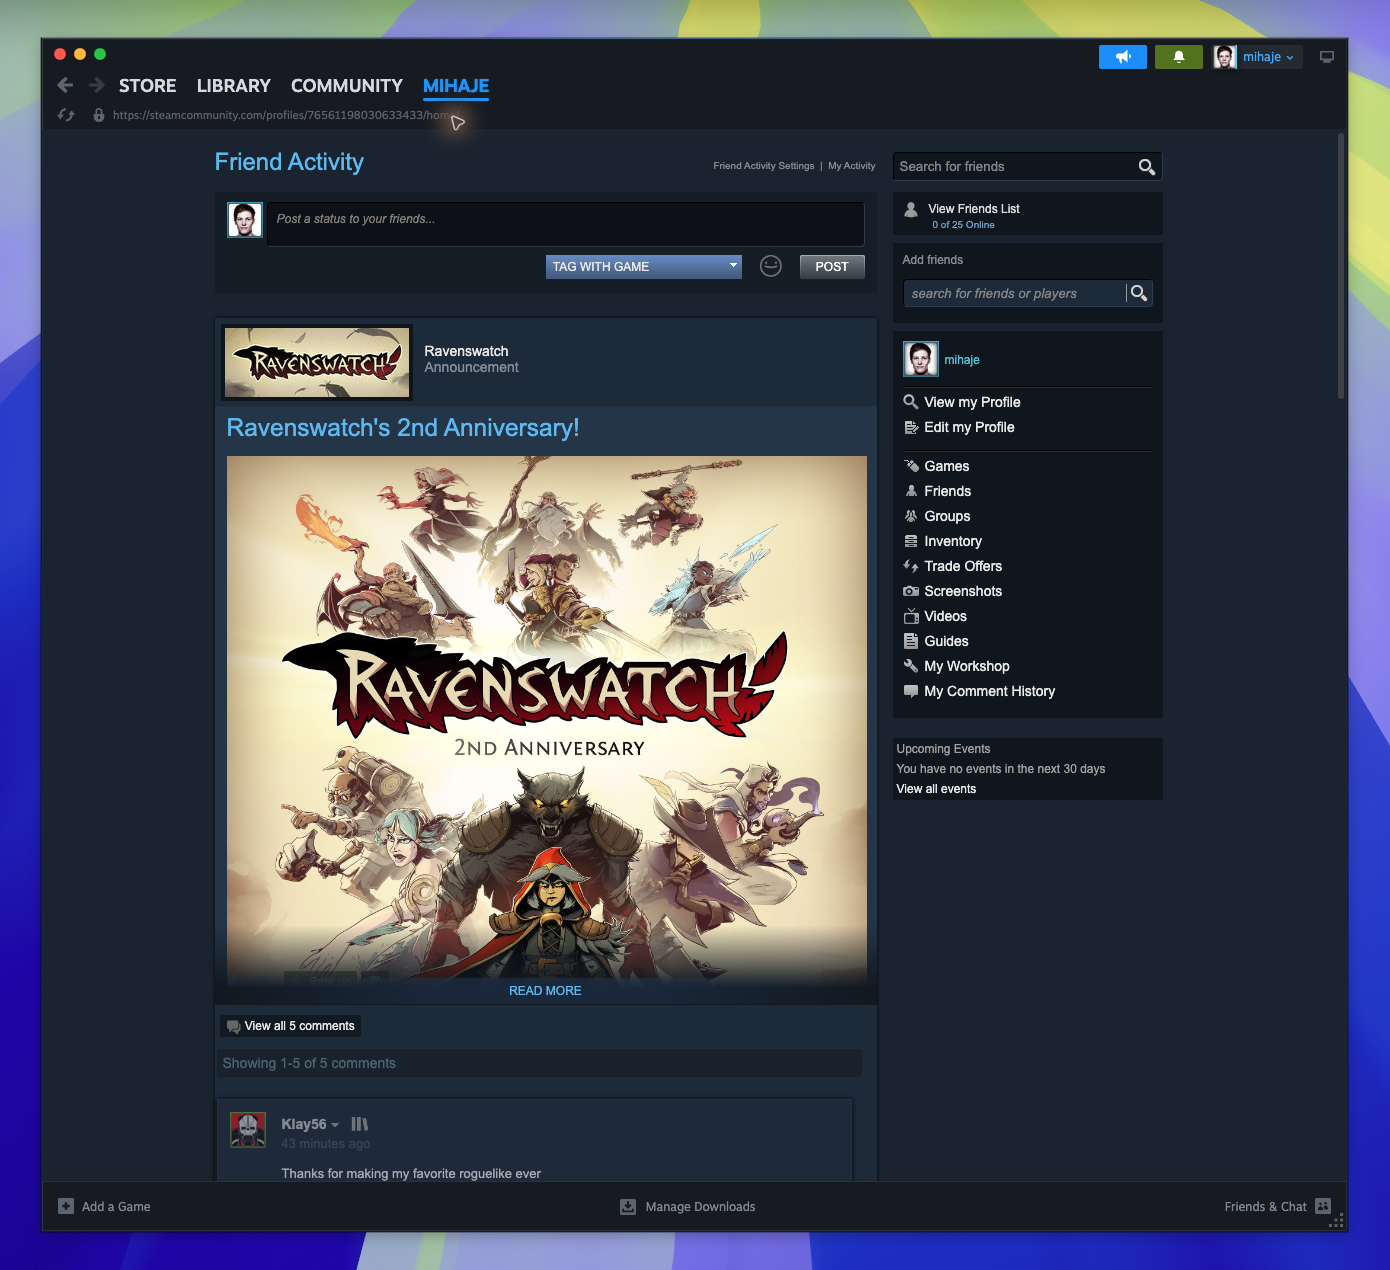Click the POST button
1390x1270 pixels.
(832, 267)
